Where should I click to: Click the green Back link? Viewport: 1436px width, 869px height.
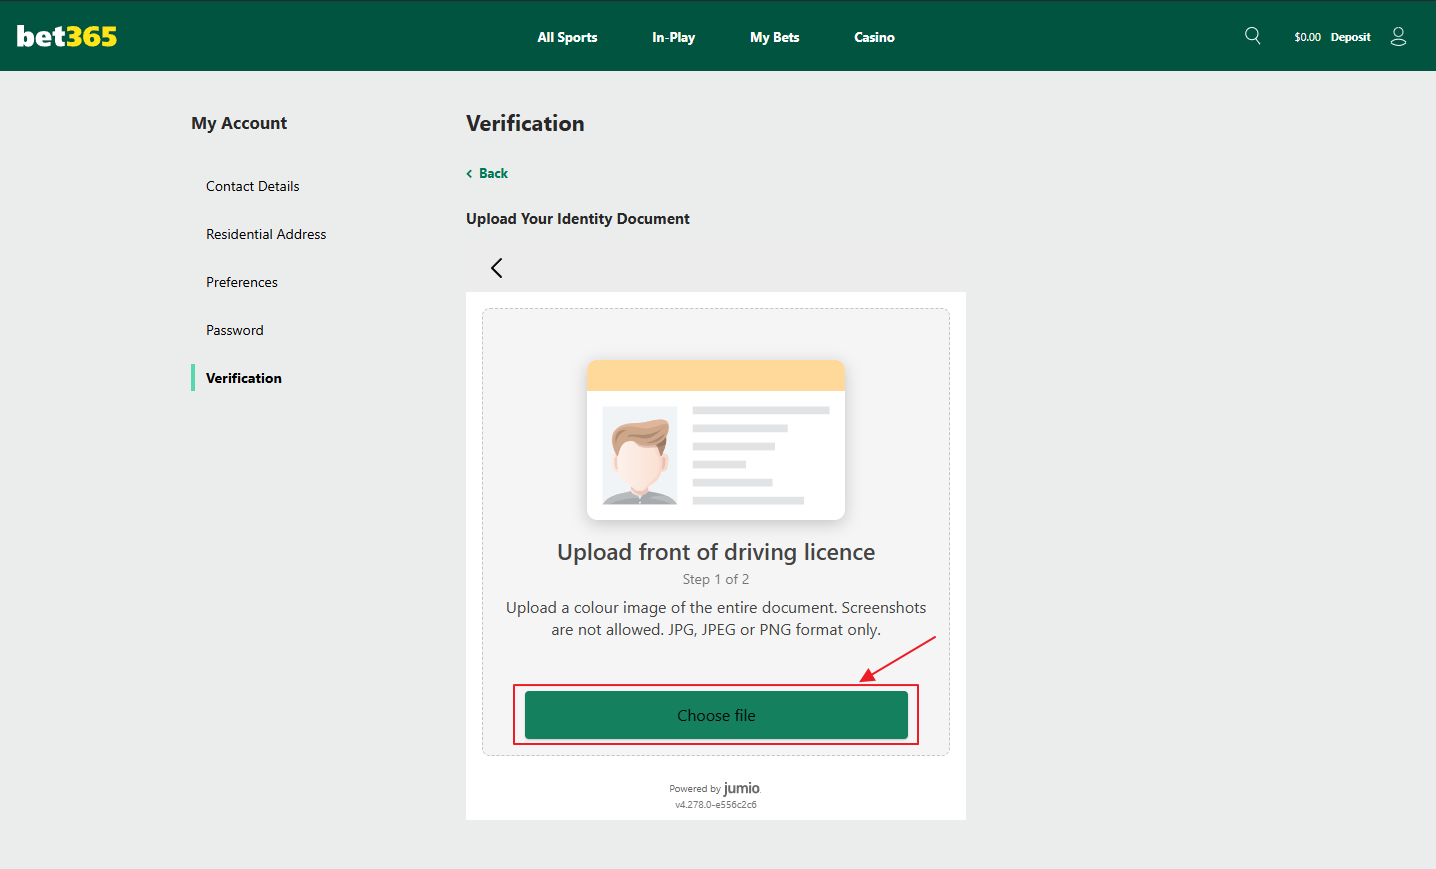(x=487, y=173)
